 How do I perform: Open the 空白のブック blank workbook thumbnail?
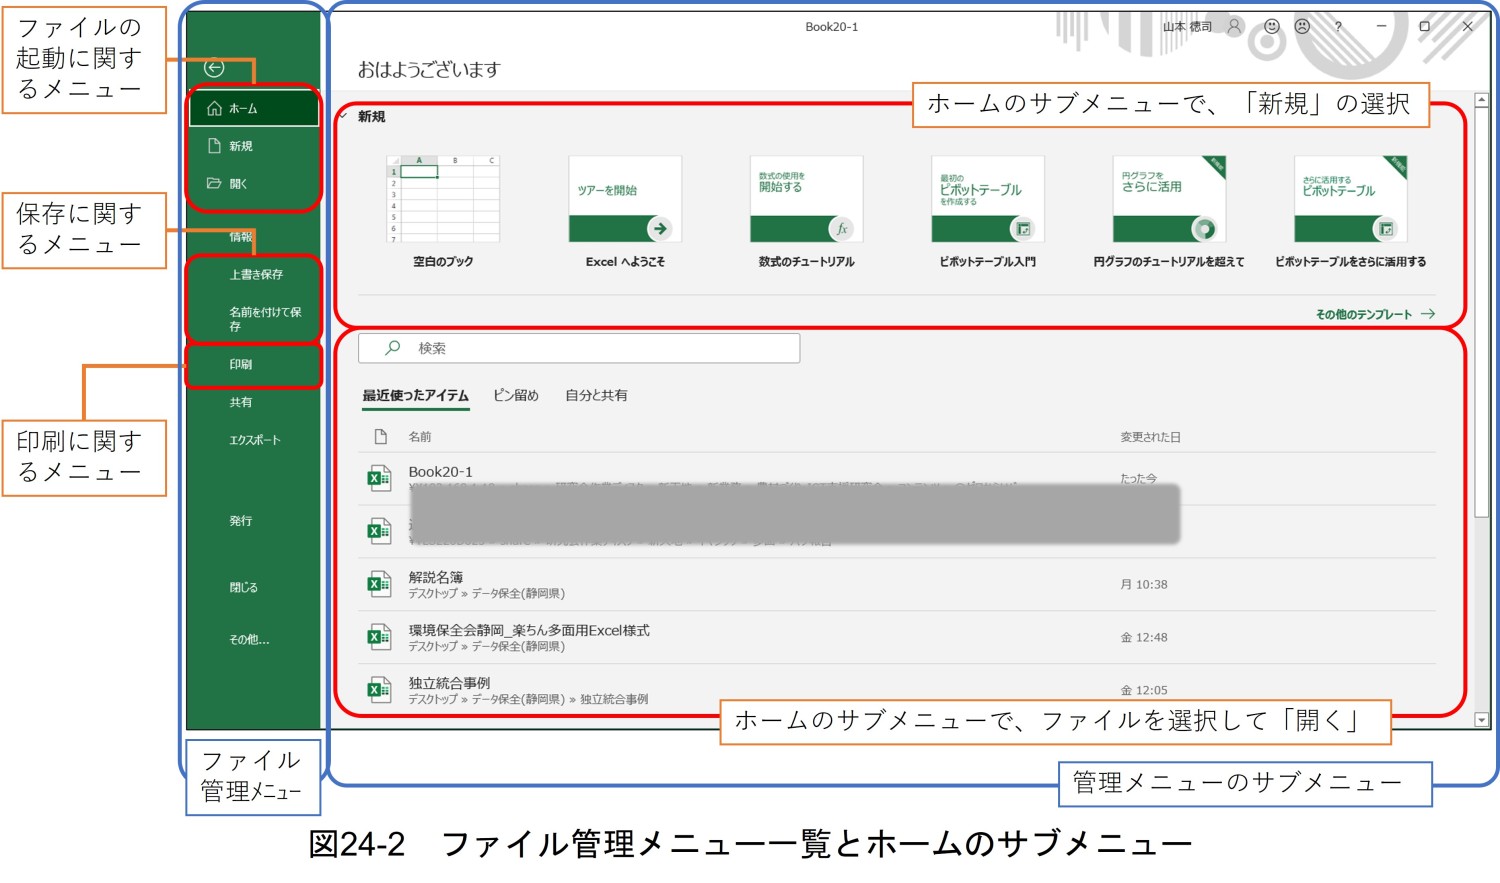tap(443, 199)
